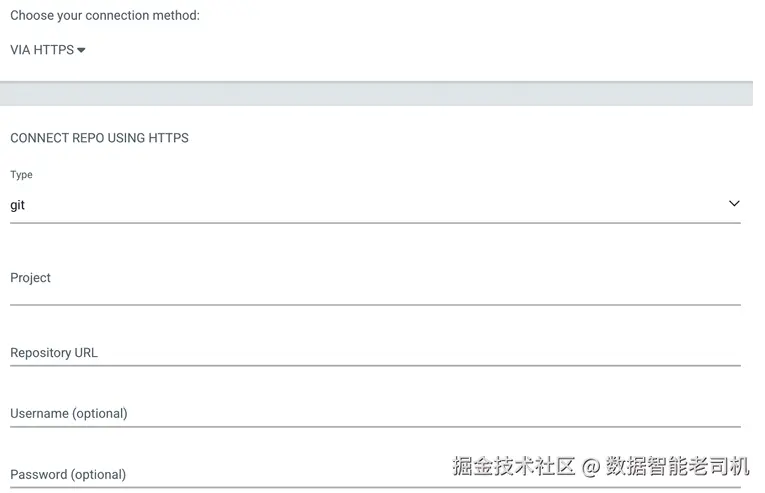Screen dimensions: 765x493
Task: Select the git value text
Action: click(17, 205)
